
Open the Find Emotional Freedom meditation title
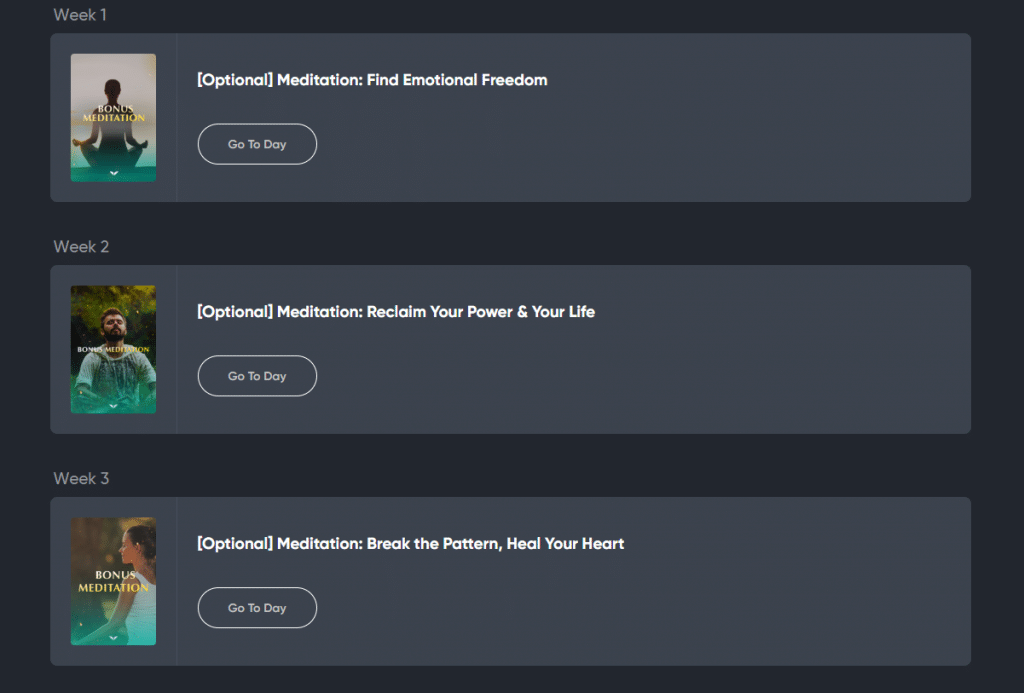(372, 80)
